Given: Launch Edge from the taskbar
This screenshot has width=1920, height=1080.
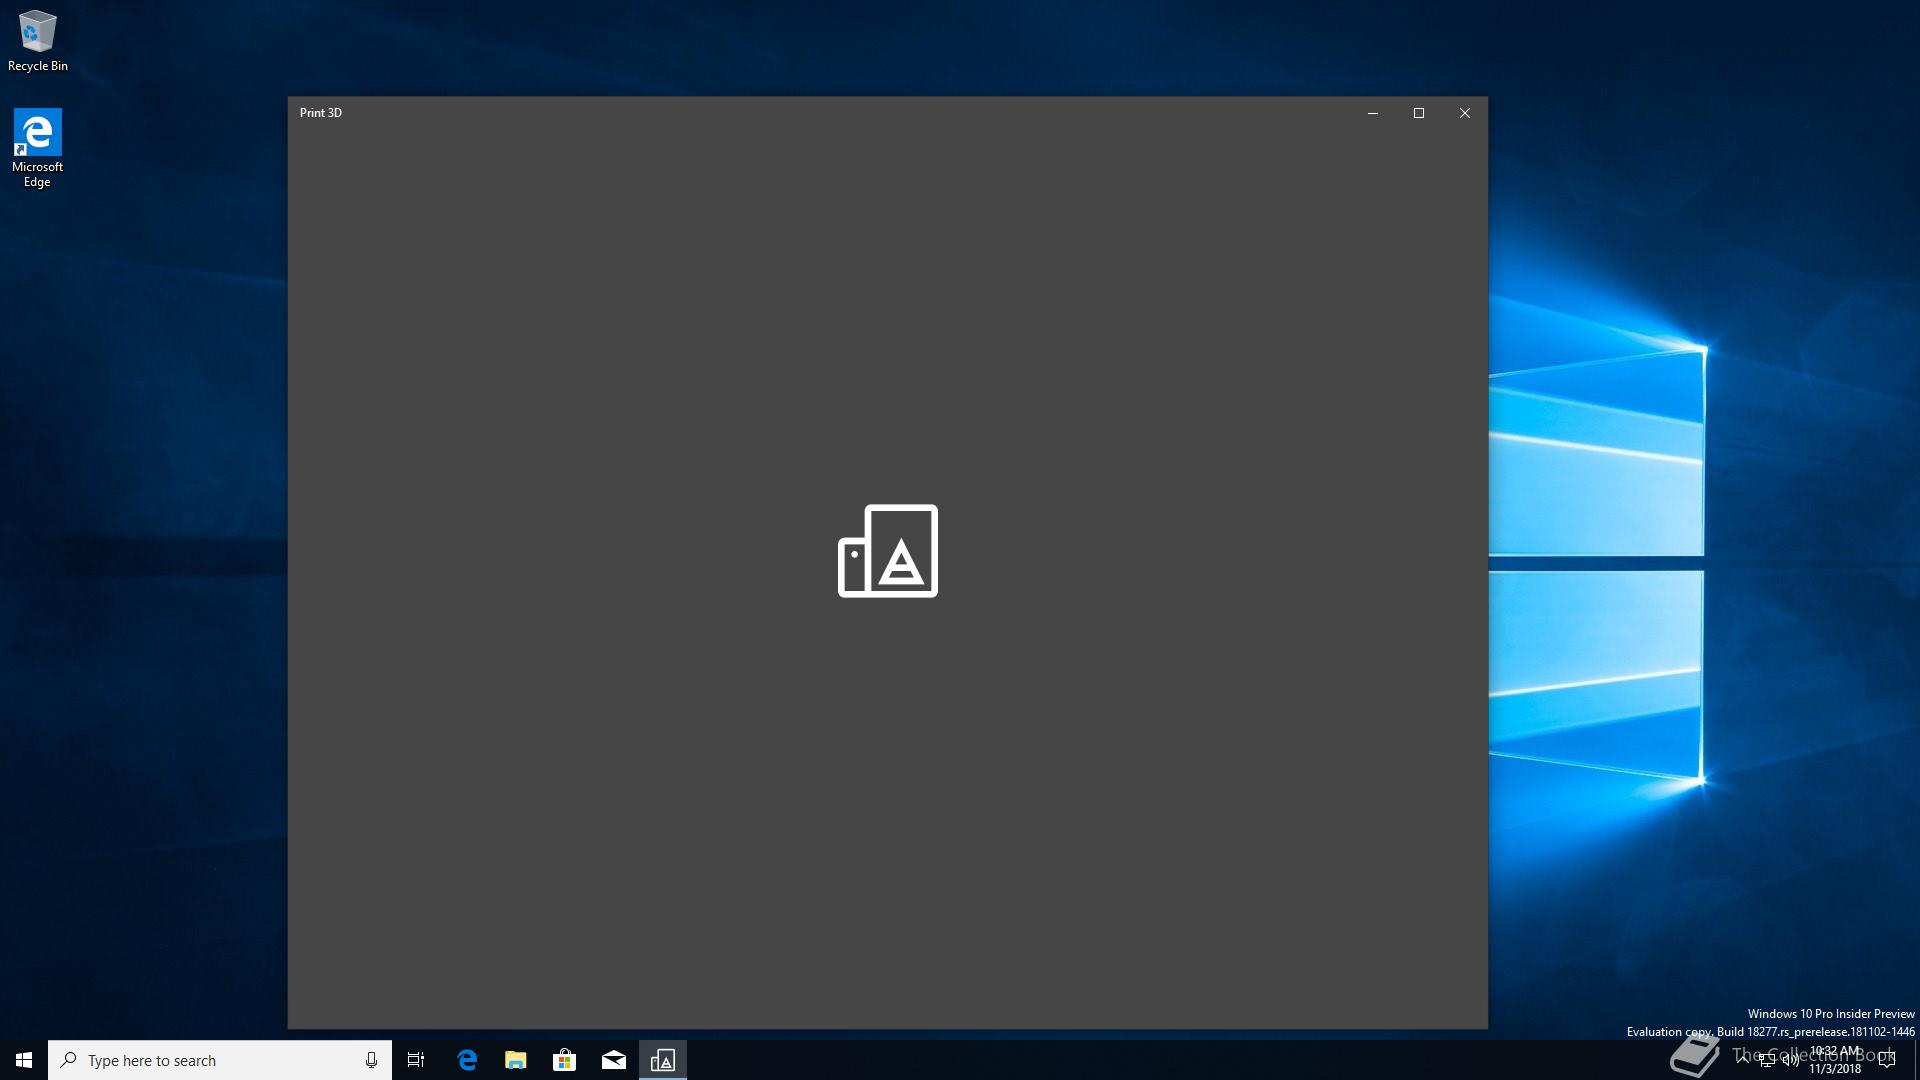Looking at the screenshot, I should 467,1060.
